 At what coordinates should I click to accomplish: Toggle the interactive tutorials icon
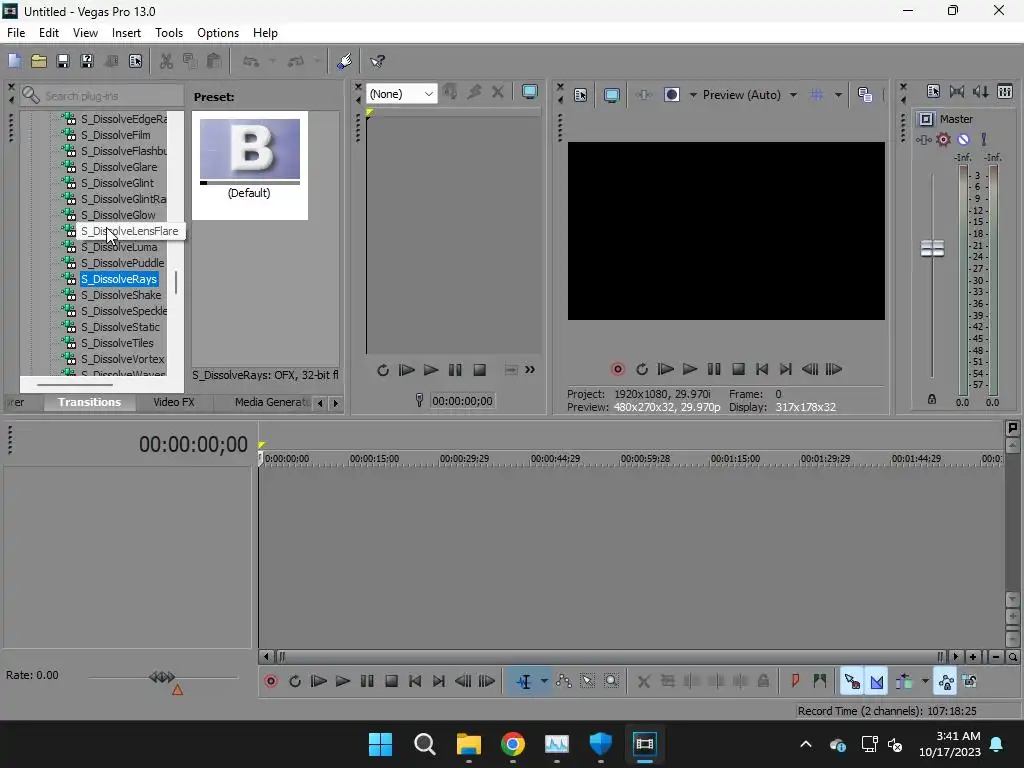coord(344,61)
